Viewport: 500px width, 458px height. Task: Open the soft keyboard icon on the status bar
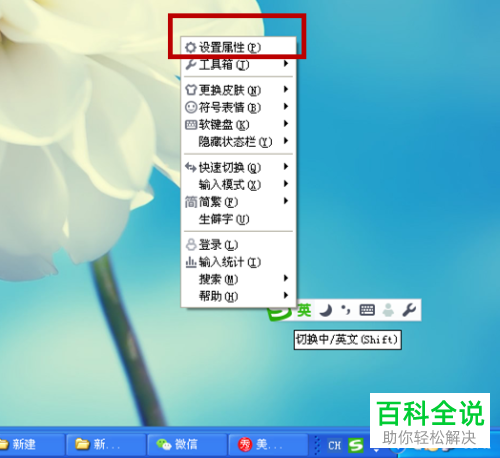point(367,310)
